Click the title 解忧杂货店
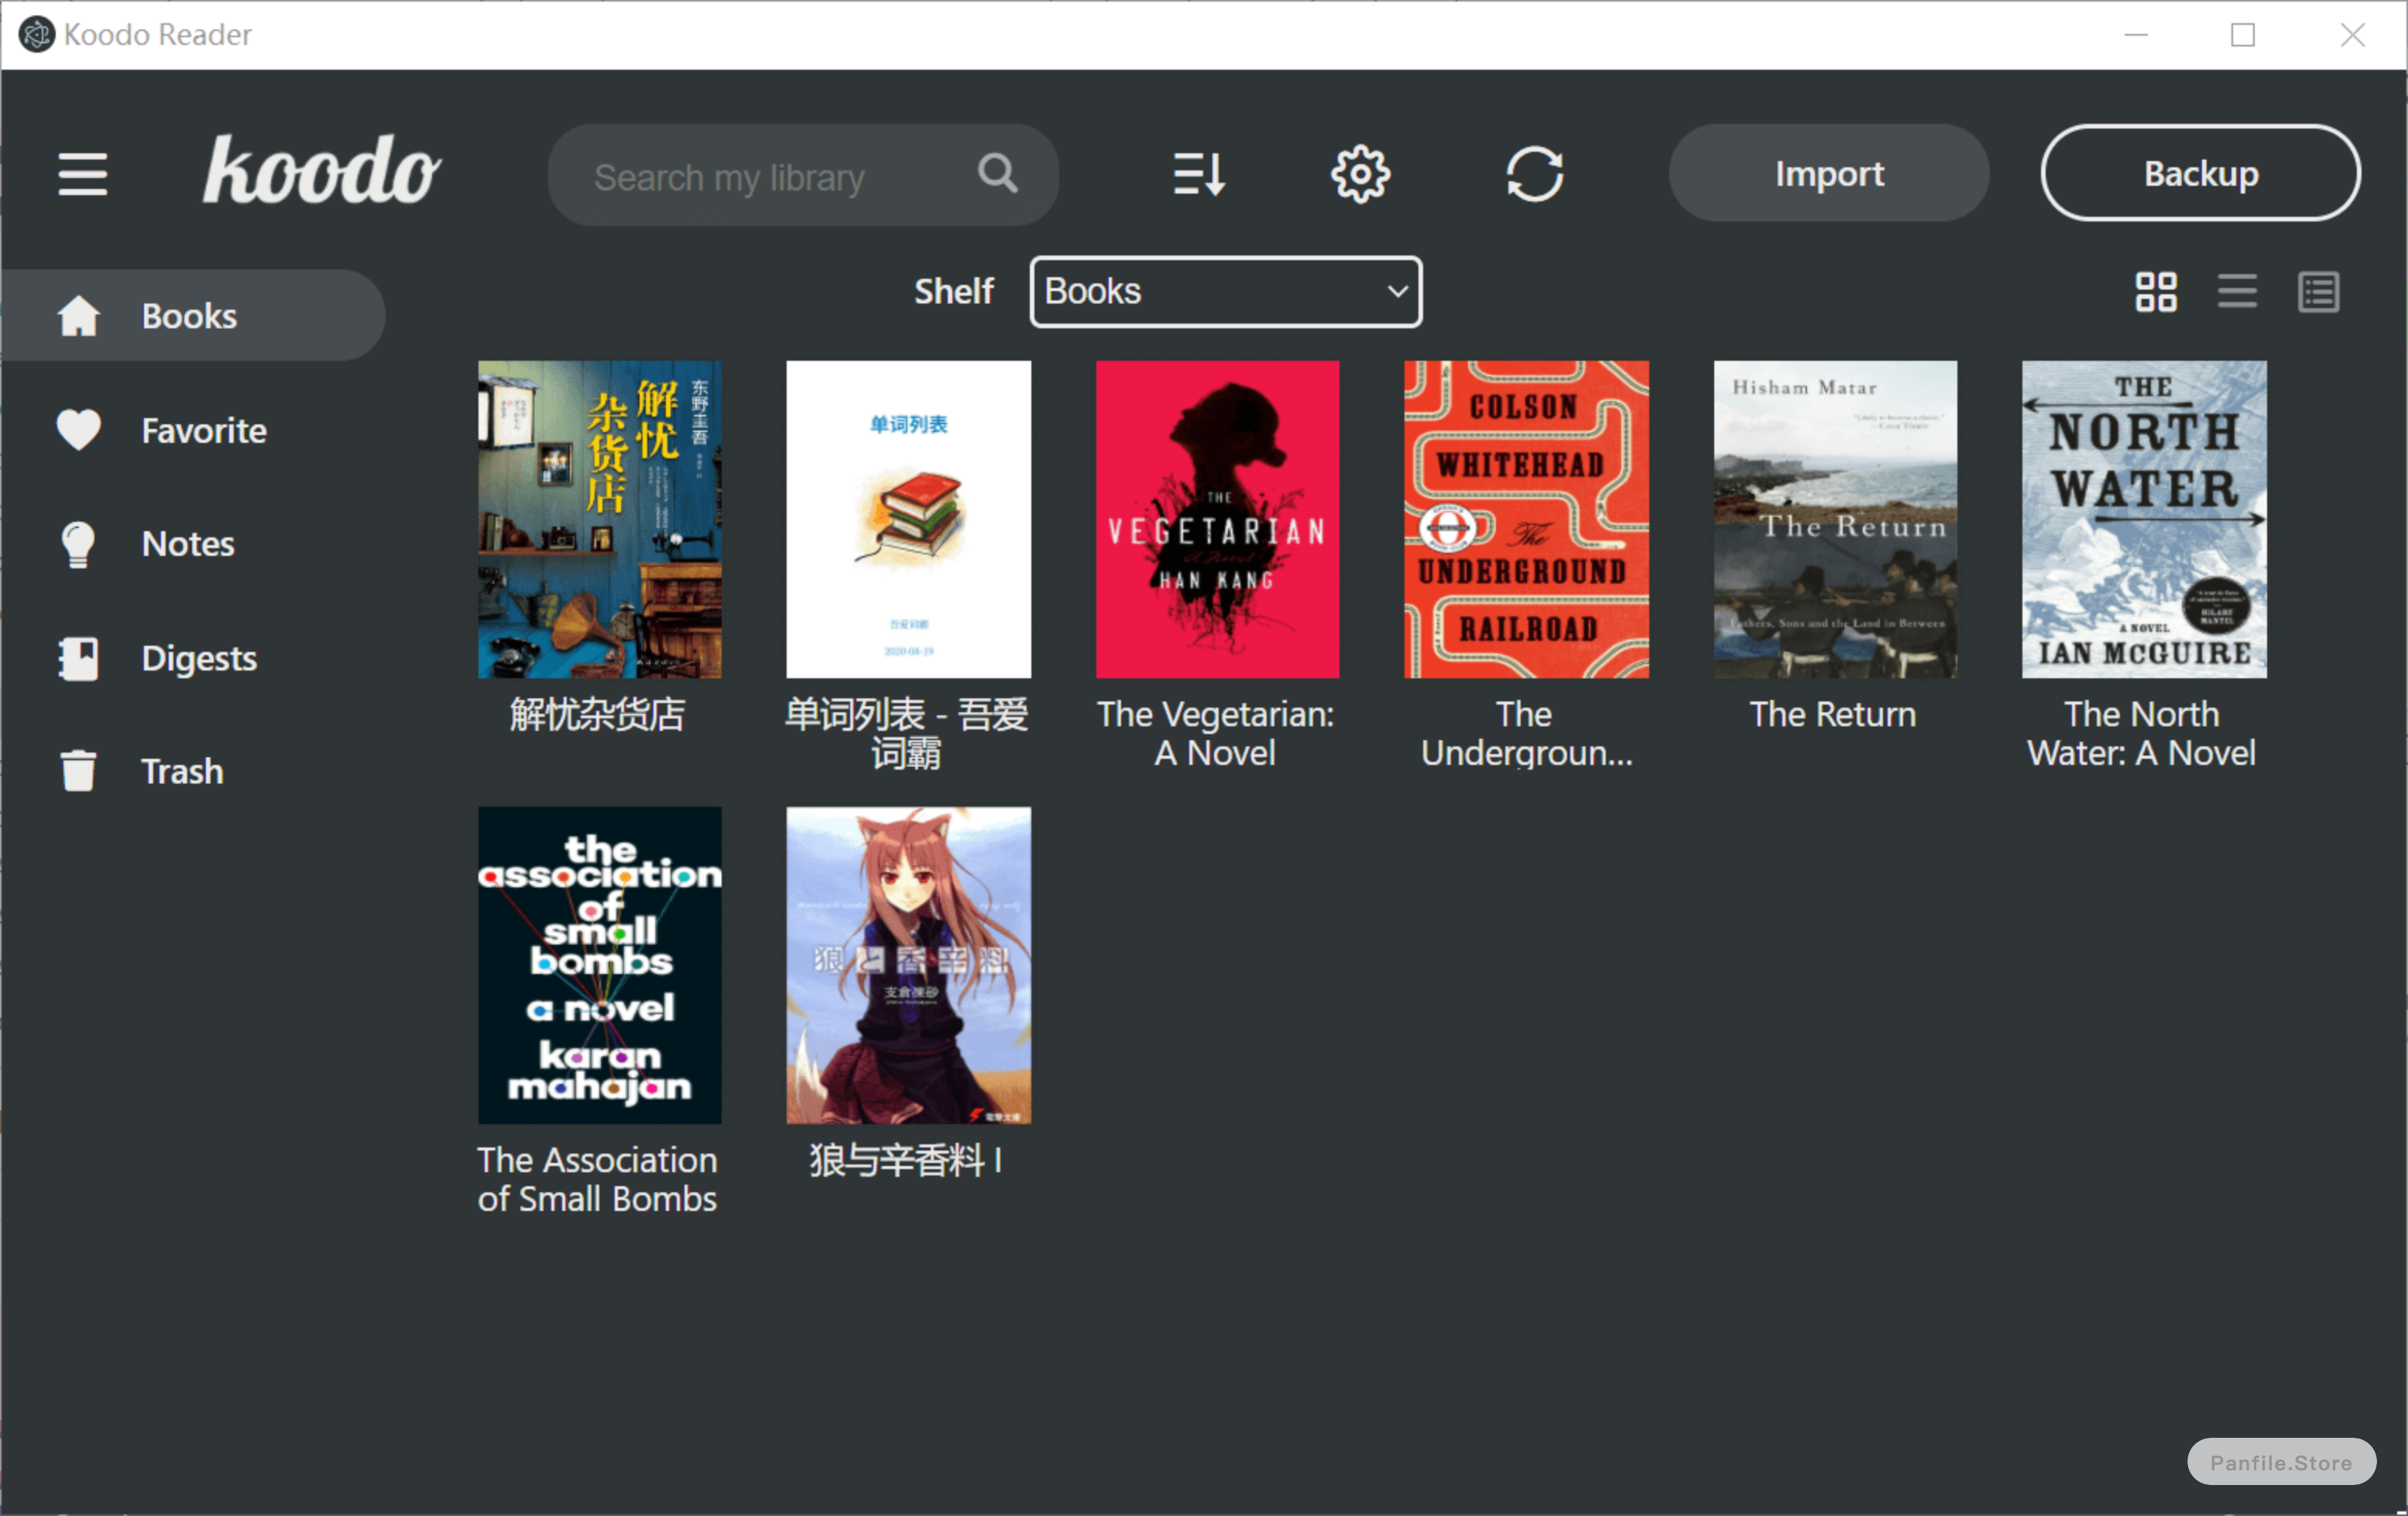Viewport: 2408px width, 1516px height. point(598,715)
